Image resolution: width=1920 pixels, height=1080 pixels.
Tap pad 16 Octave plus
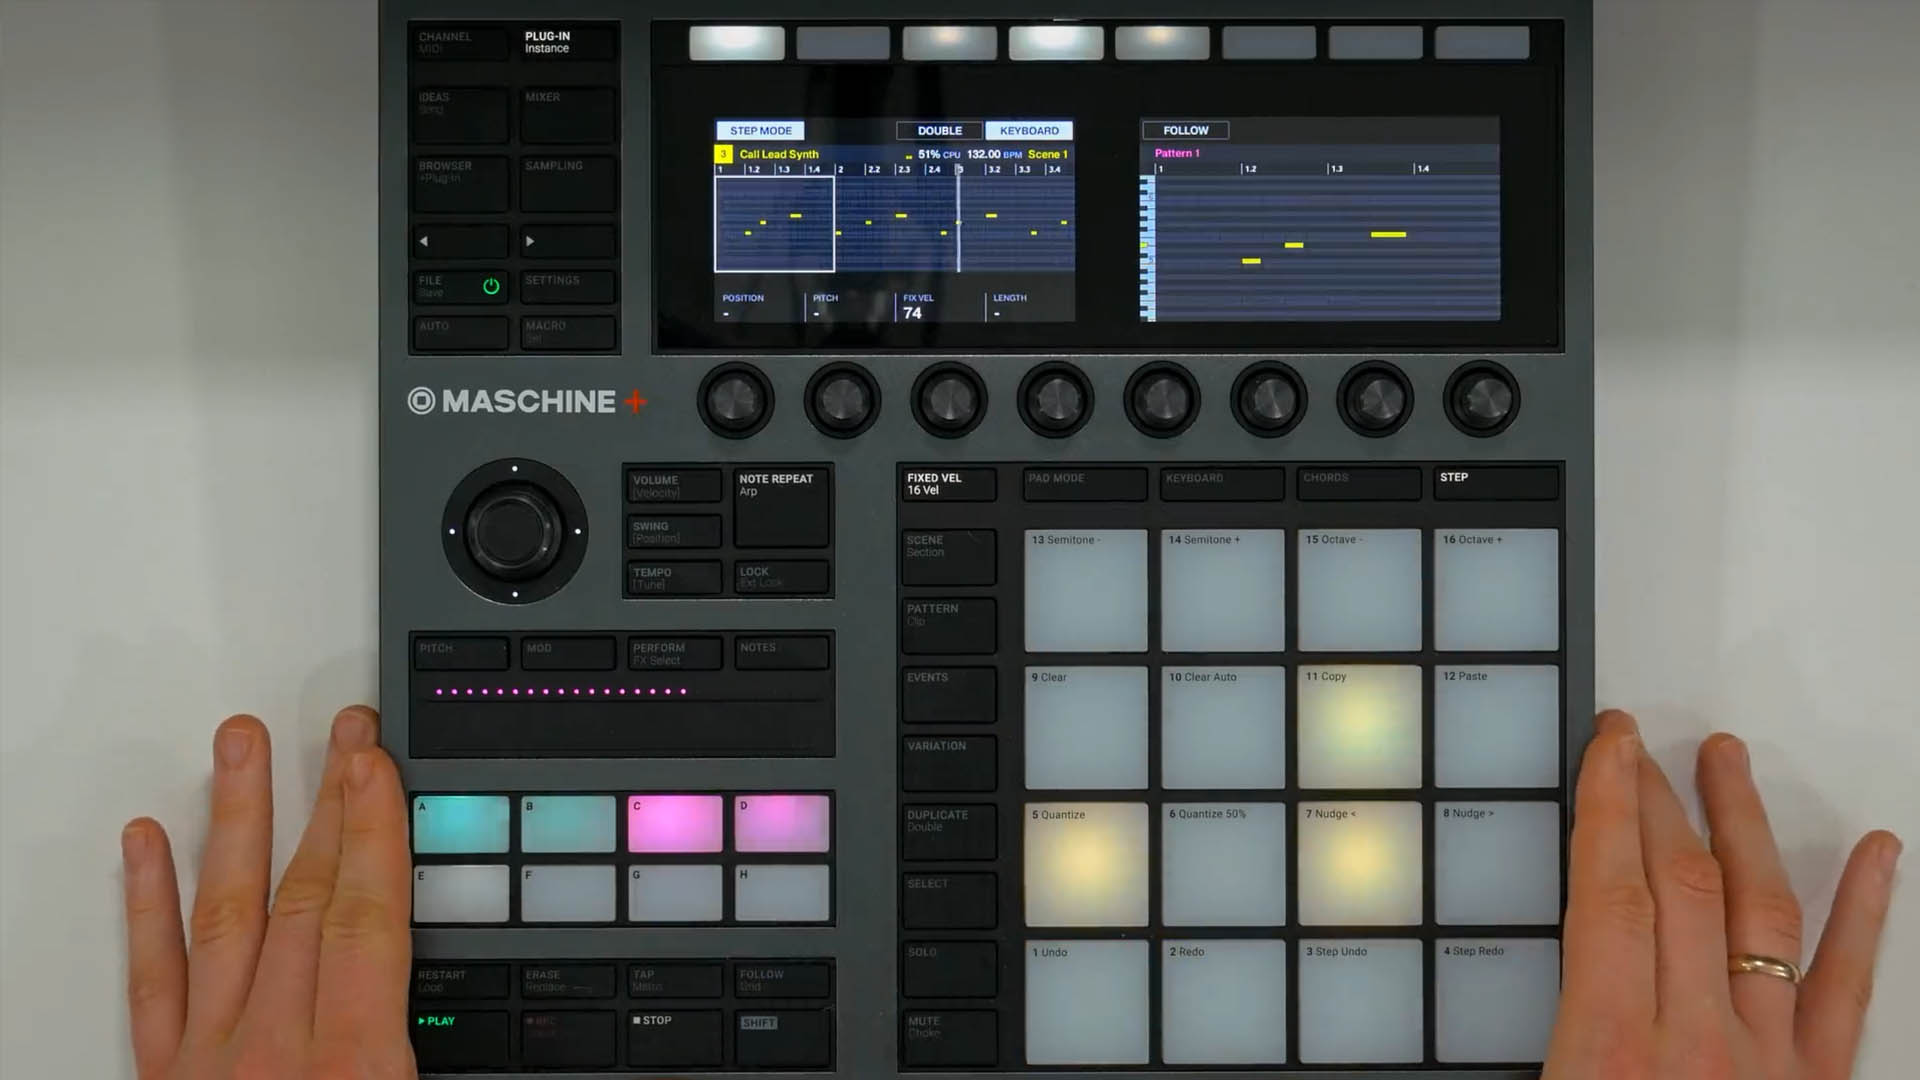pyautogui.click(x=1497, y=590)
